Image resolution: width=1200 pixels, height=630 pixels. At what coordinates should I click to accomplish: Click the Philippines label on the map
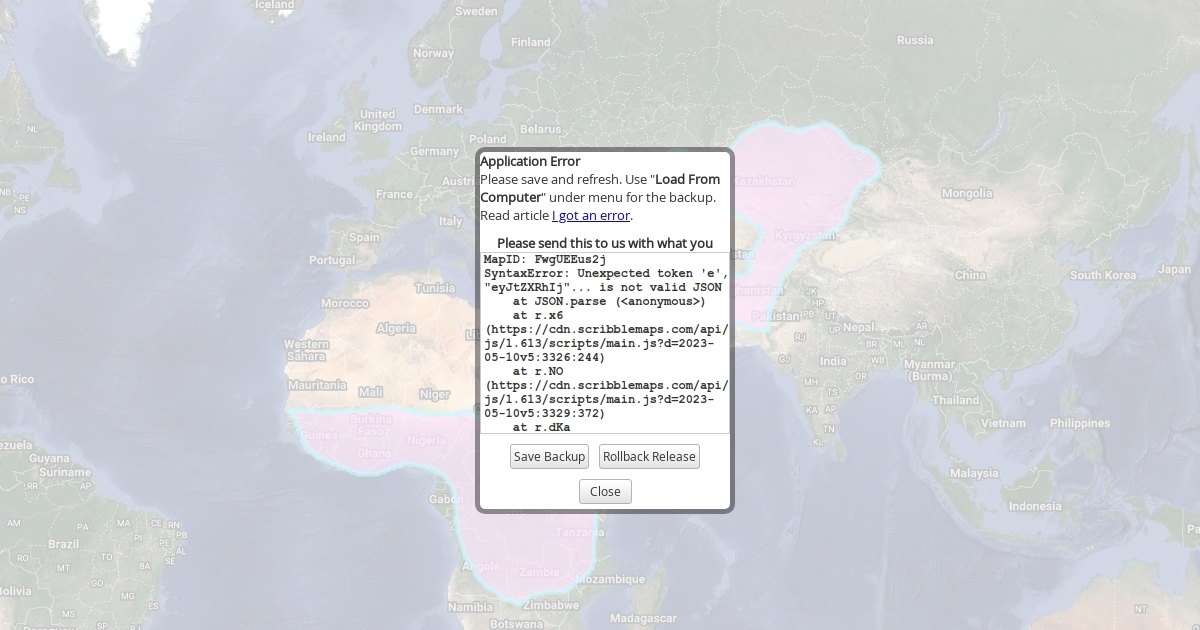point(1080,423)
